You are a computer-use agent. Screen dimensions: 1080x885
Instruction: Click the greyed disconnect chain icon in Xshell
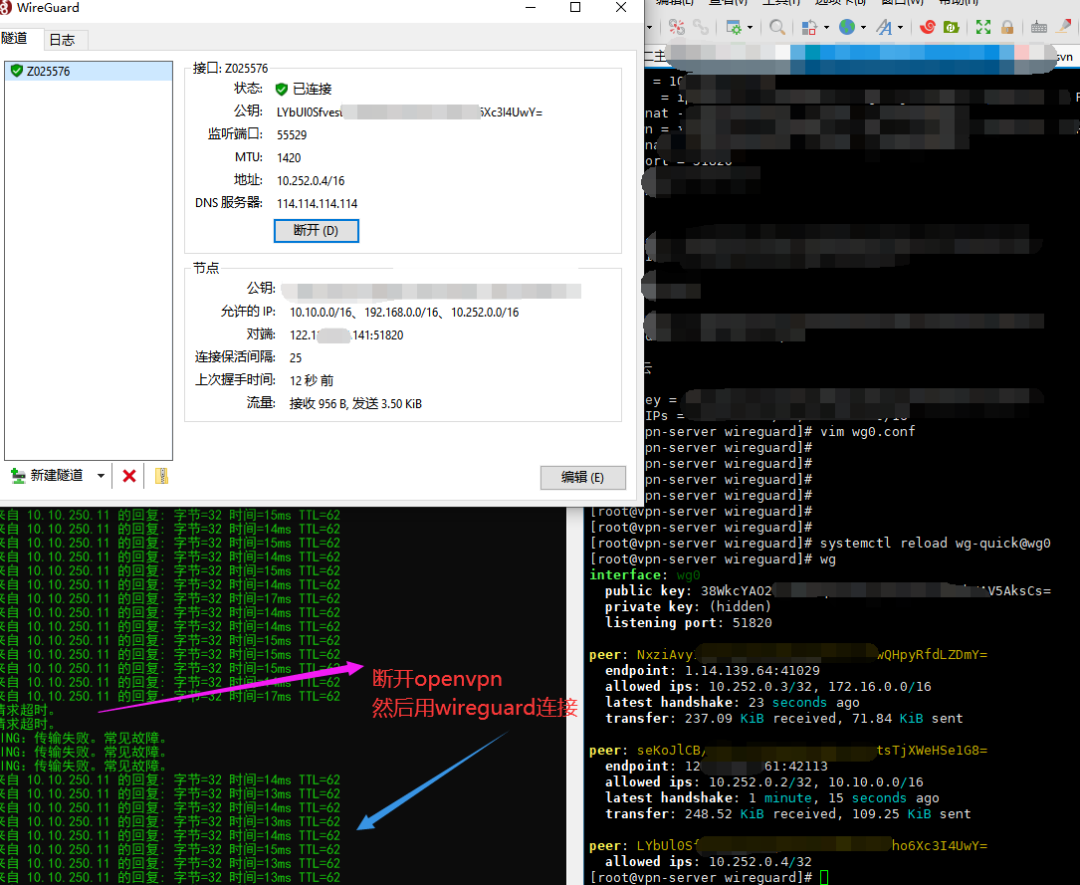pos(701,27)
